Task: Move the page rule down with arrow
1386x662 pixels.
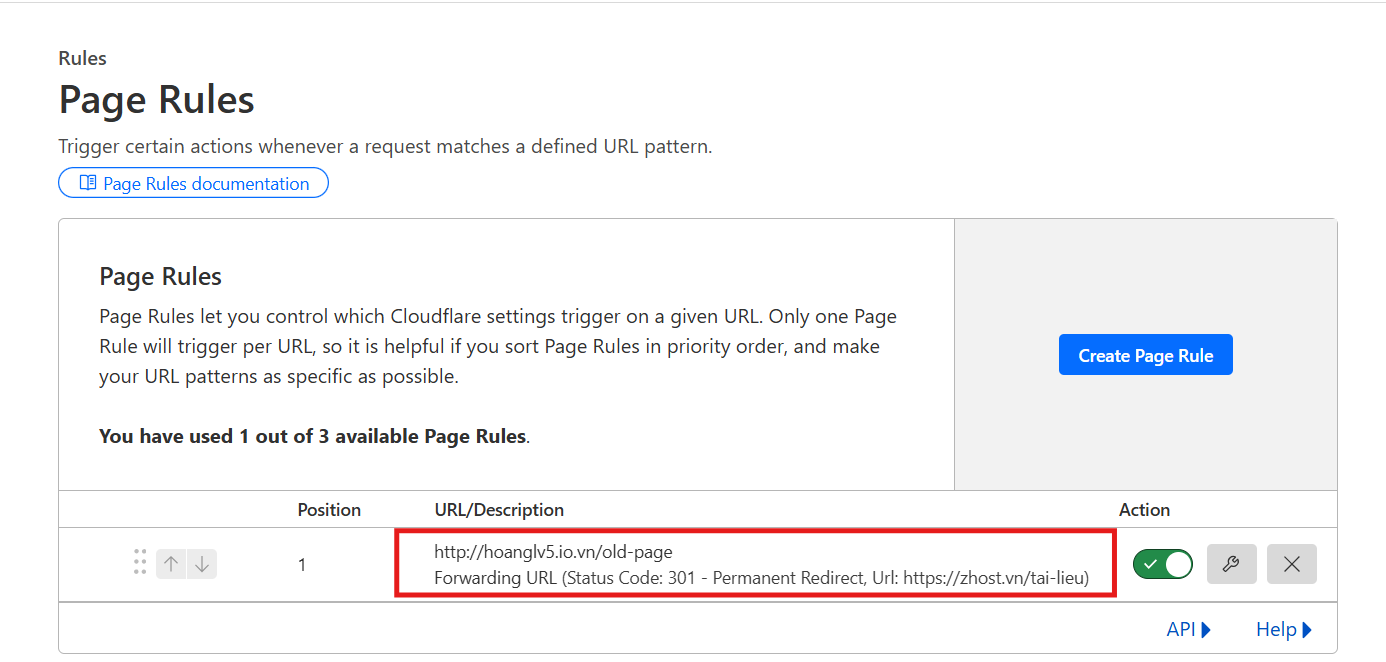Action: click(x=202, y=564)
